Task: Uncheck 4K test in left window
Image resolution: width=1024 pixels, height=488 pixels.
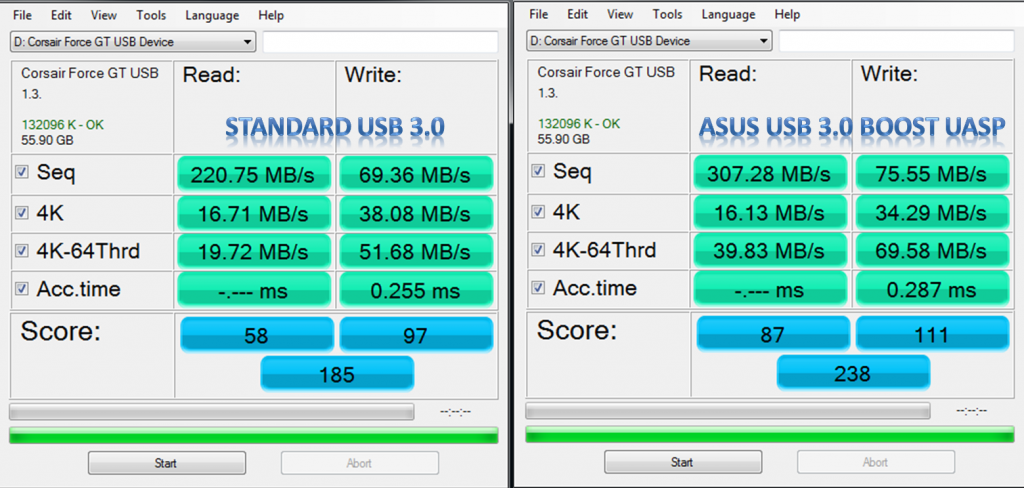Action: pyautogui.click(x=22, y=212)
